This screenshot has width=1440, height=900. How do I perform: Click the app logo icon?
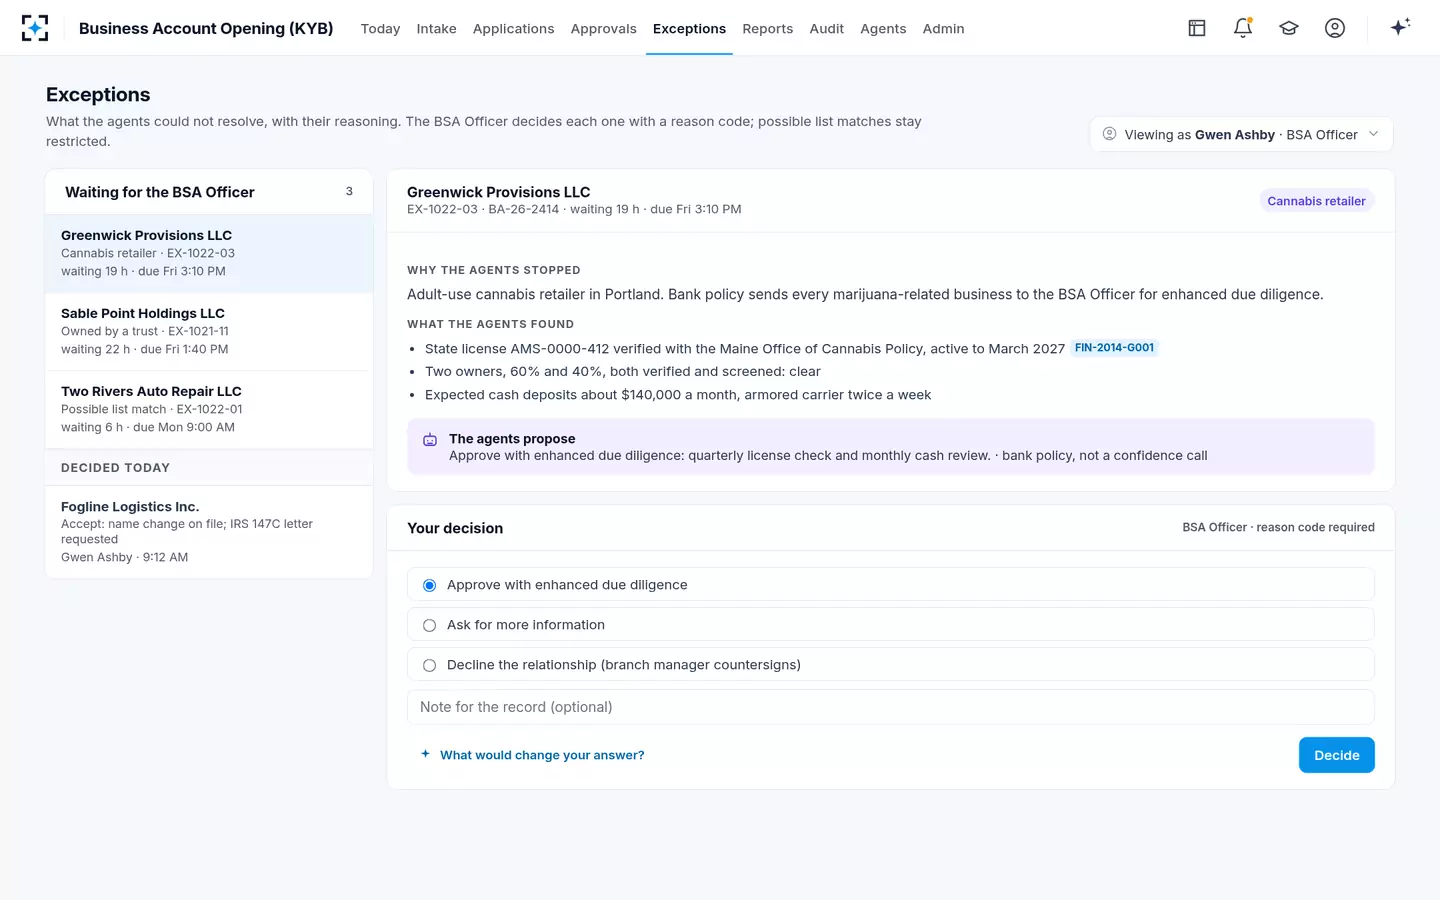tap(35, 28)
